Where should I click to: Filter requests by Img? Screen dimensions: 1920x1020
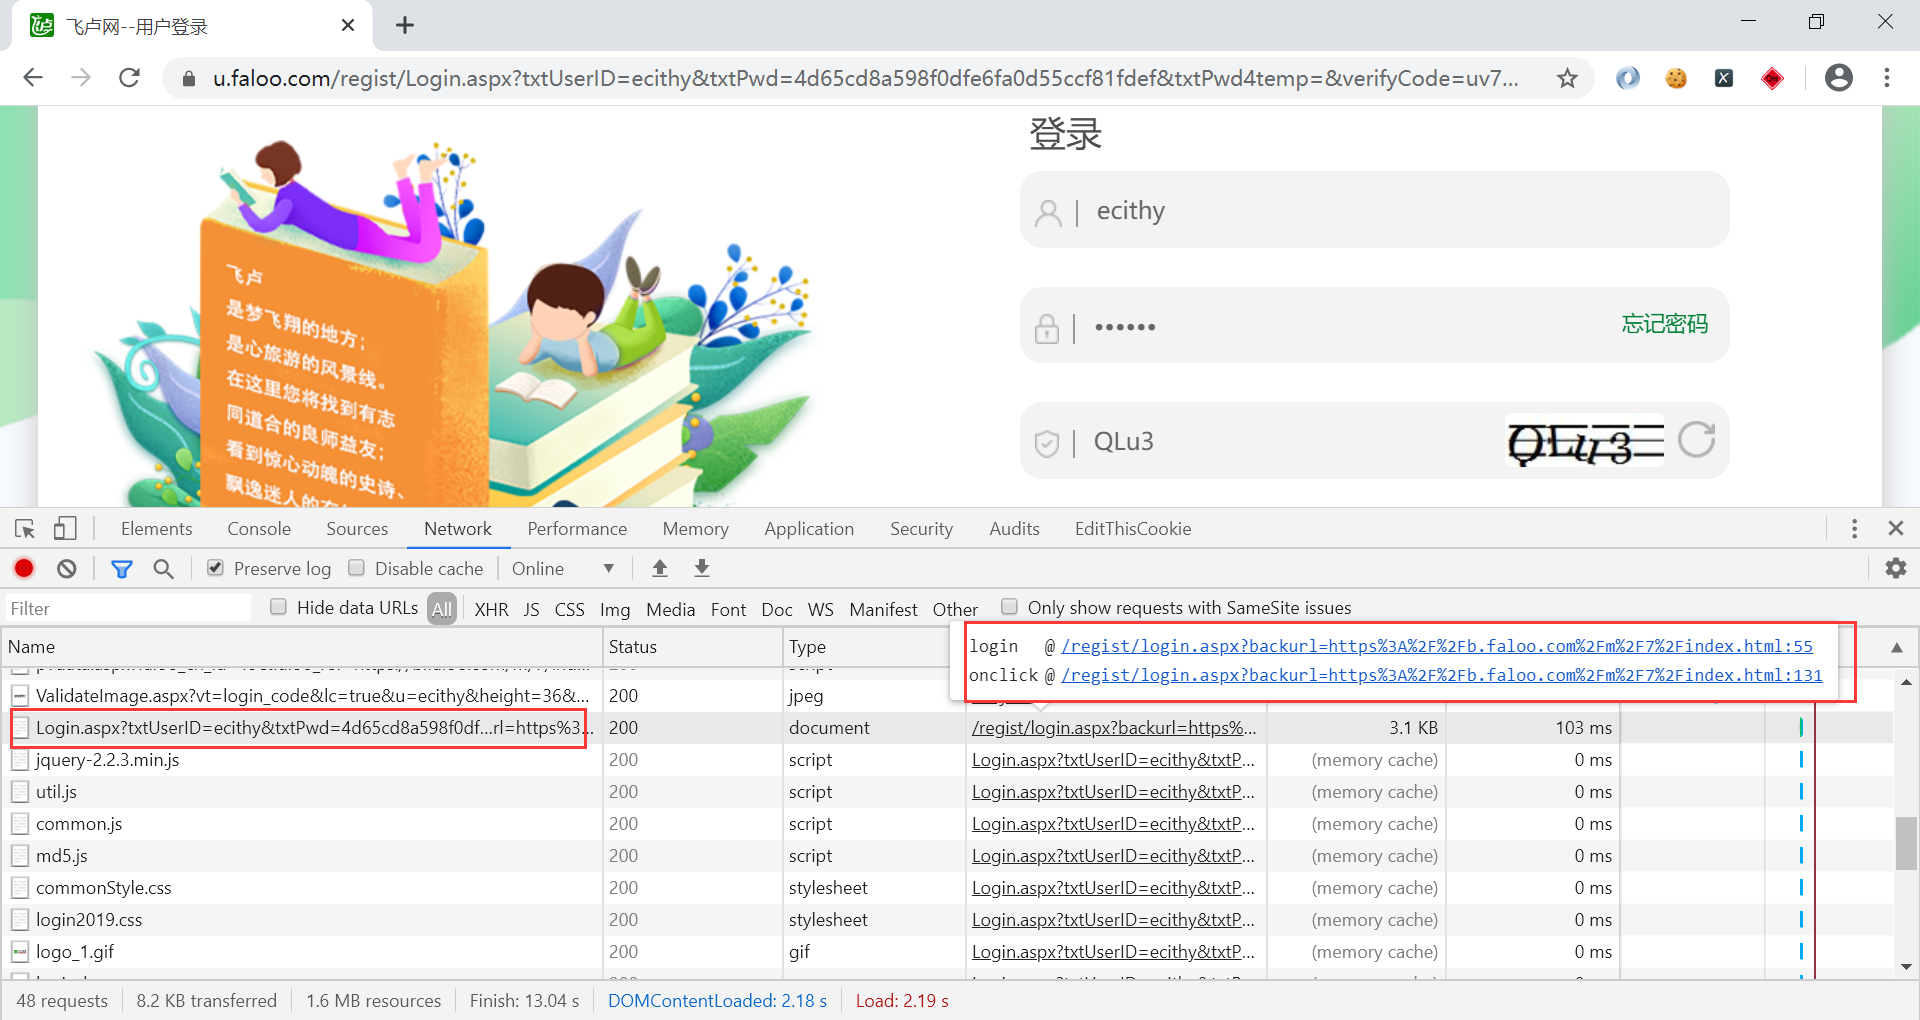click(615, 609)
